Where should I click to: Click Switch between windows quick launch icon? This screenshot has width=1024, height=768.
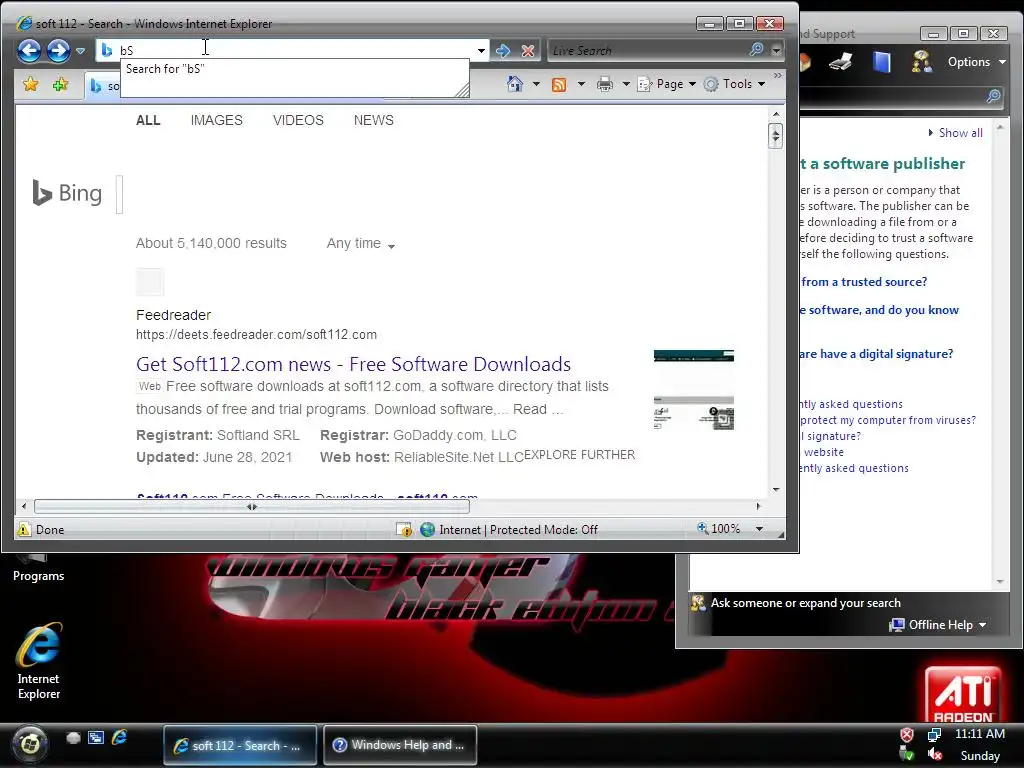coord(96,738)
